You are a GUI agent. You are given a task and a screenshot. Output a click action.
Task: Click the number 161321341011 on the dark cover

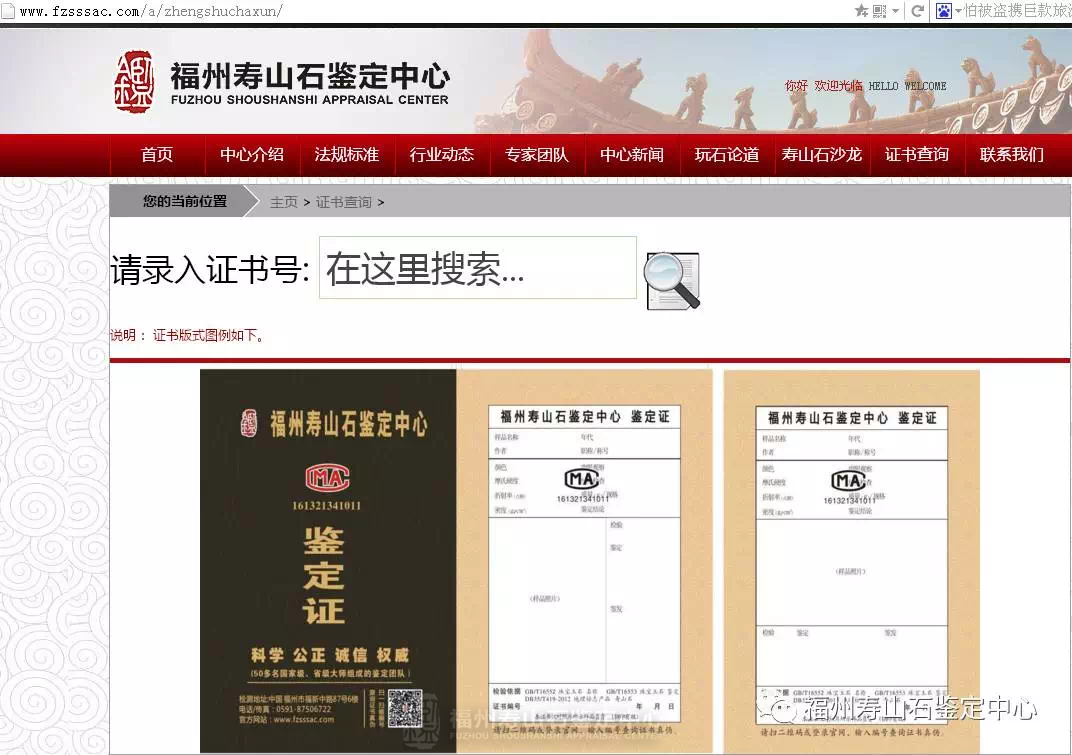point(327,505)
